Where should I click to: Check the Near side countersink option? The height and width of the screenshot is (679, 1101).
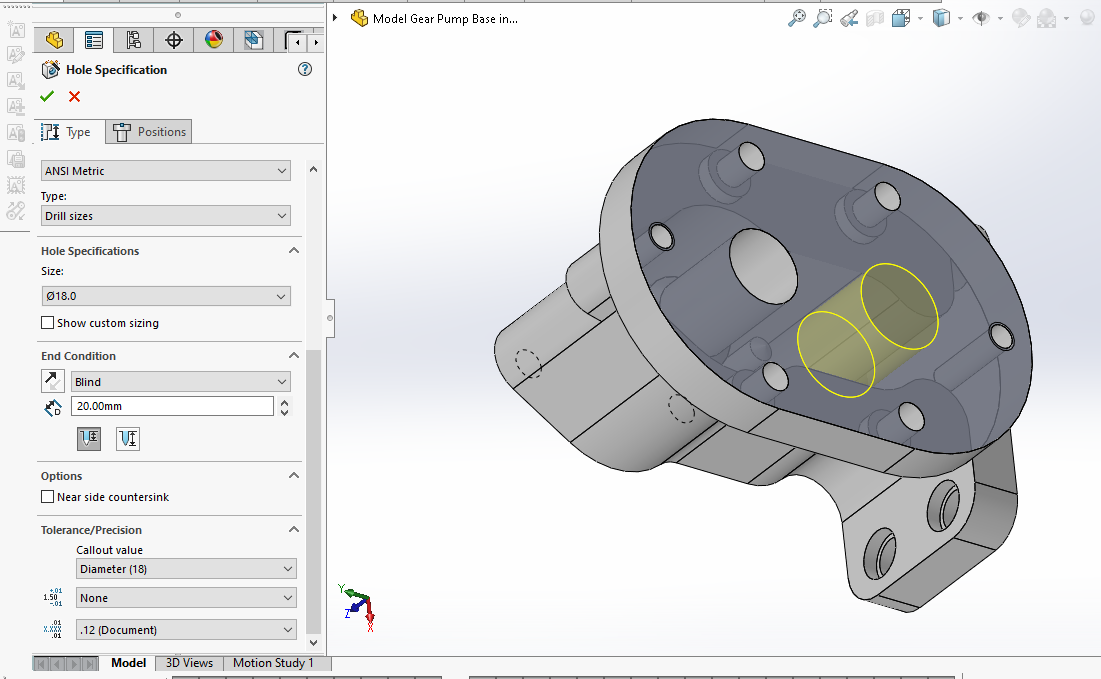[x=47, y=497]
